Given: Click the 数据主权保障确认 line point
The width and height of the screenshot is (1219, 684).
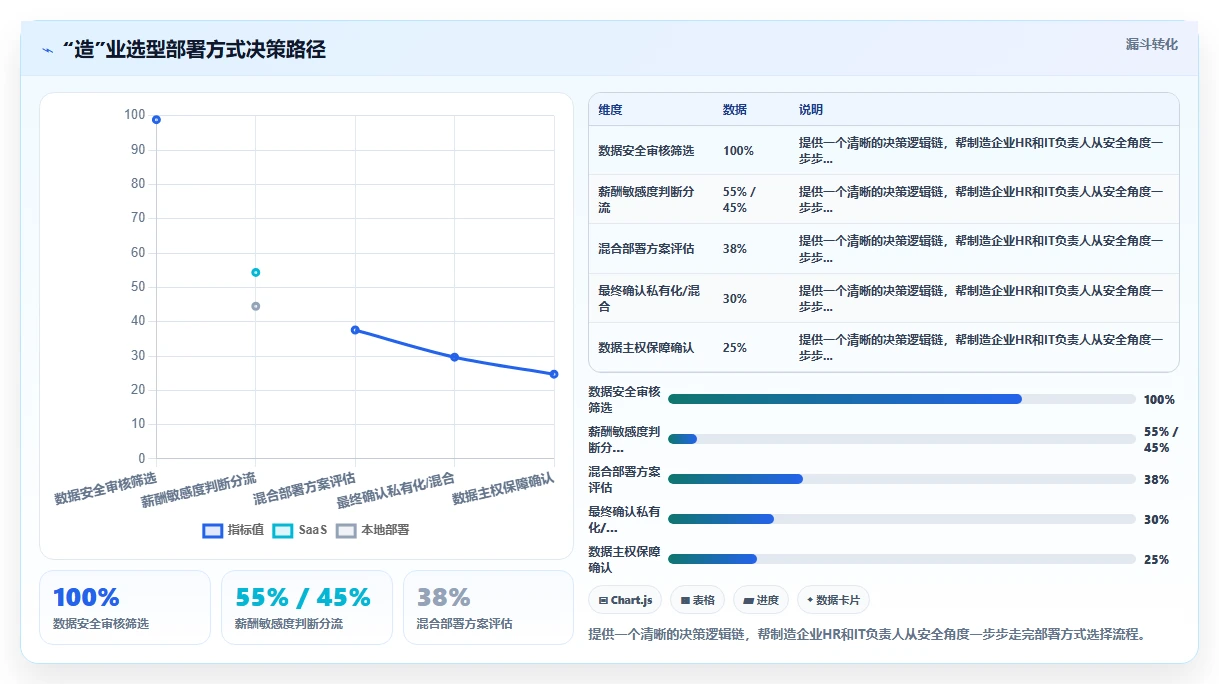Looking at the screenshot, I should tap(554, 374).
